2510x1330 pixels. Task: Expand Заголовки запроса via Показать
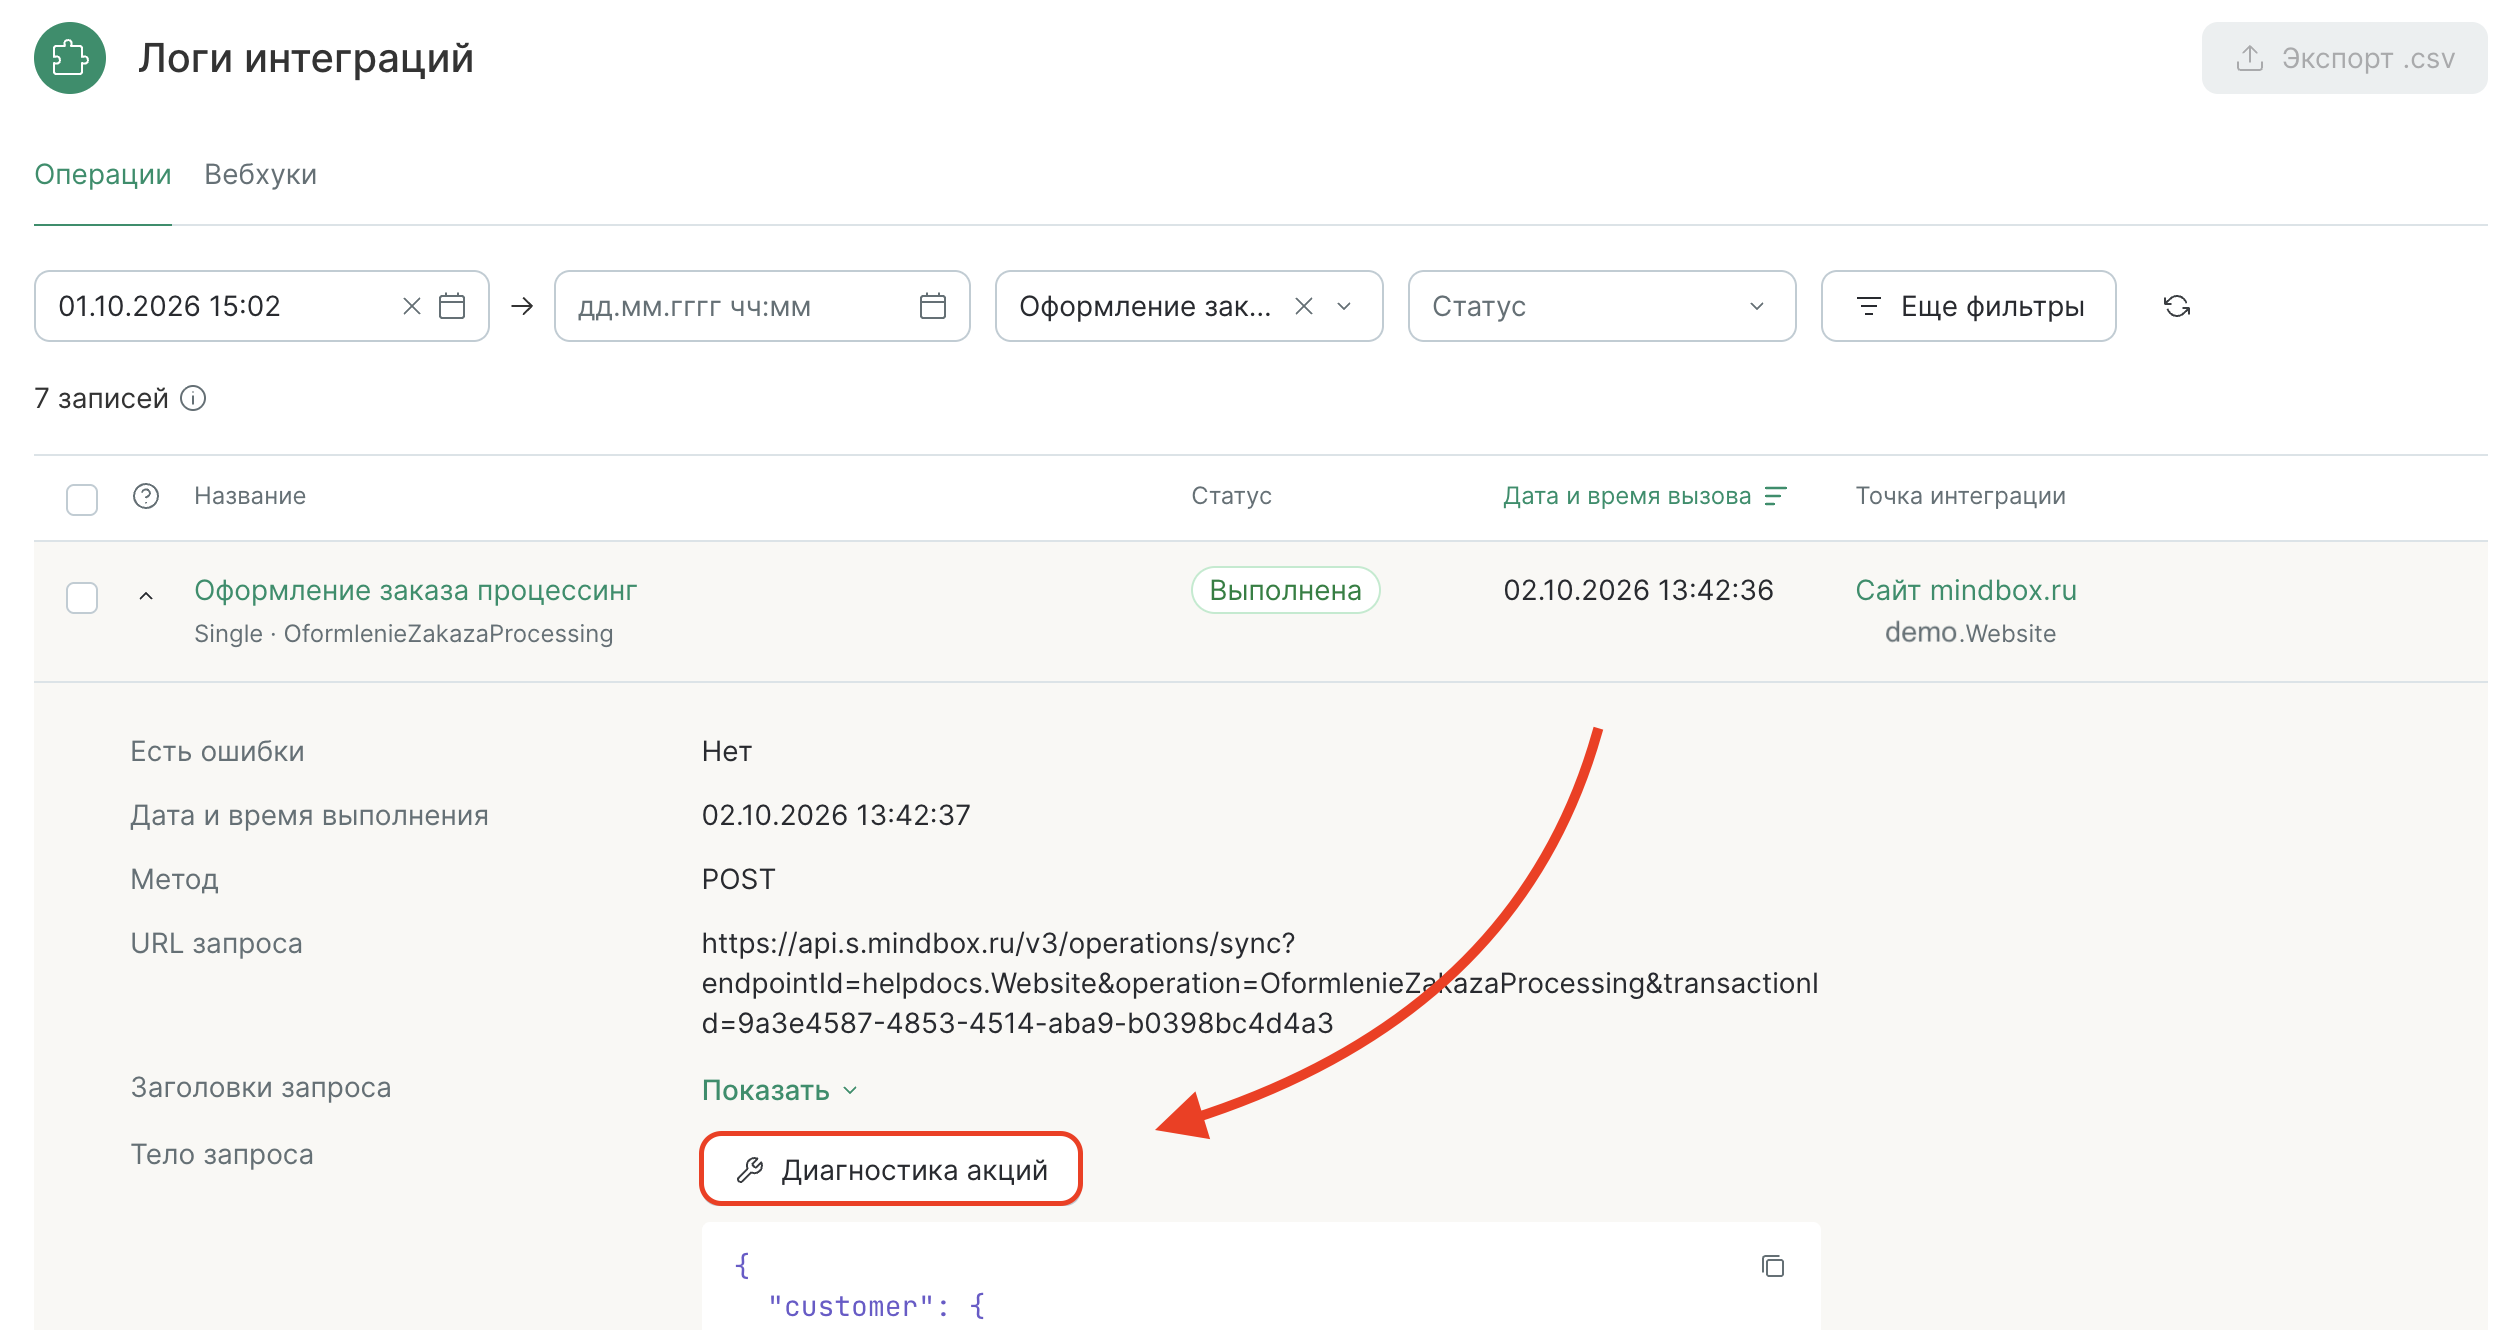click(779, 1090)
